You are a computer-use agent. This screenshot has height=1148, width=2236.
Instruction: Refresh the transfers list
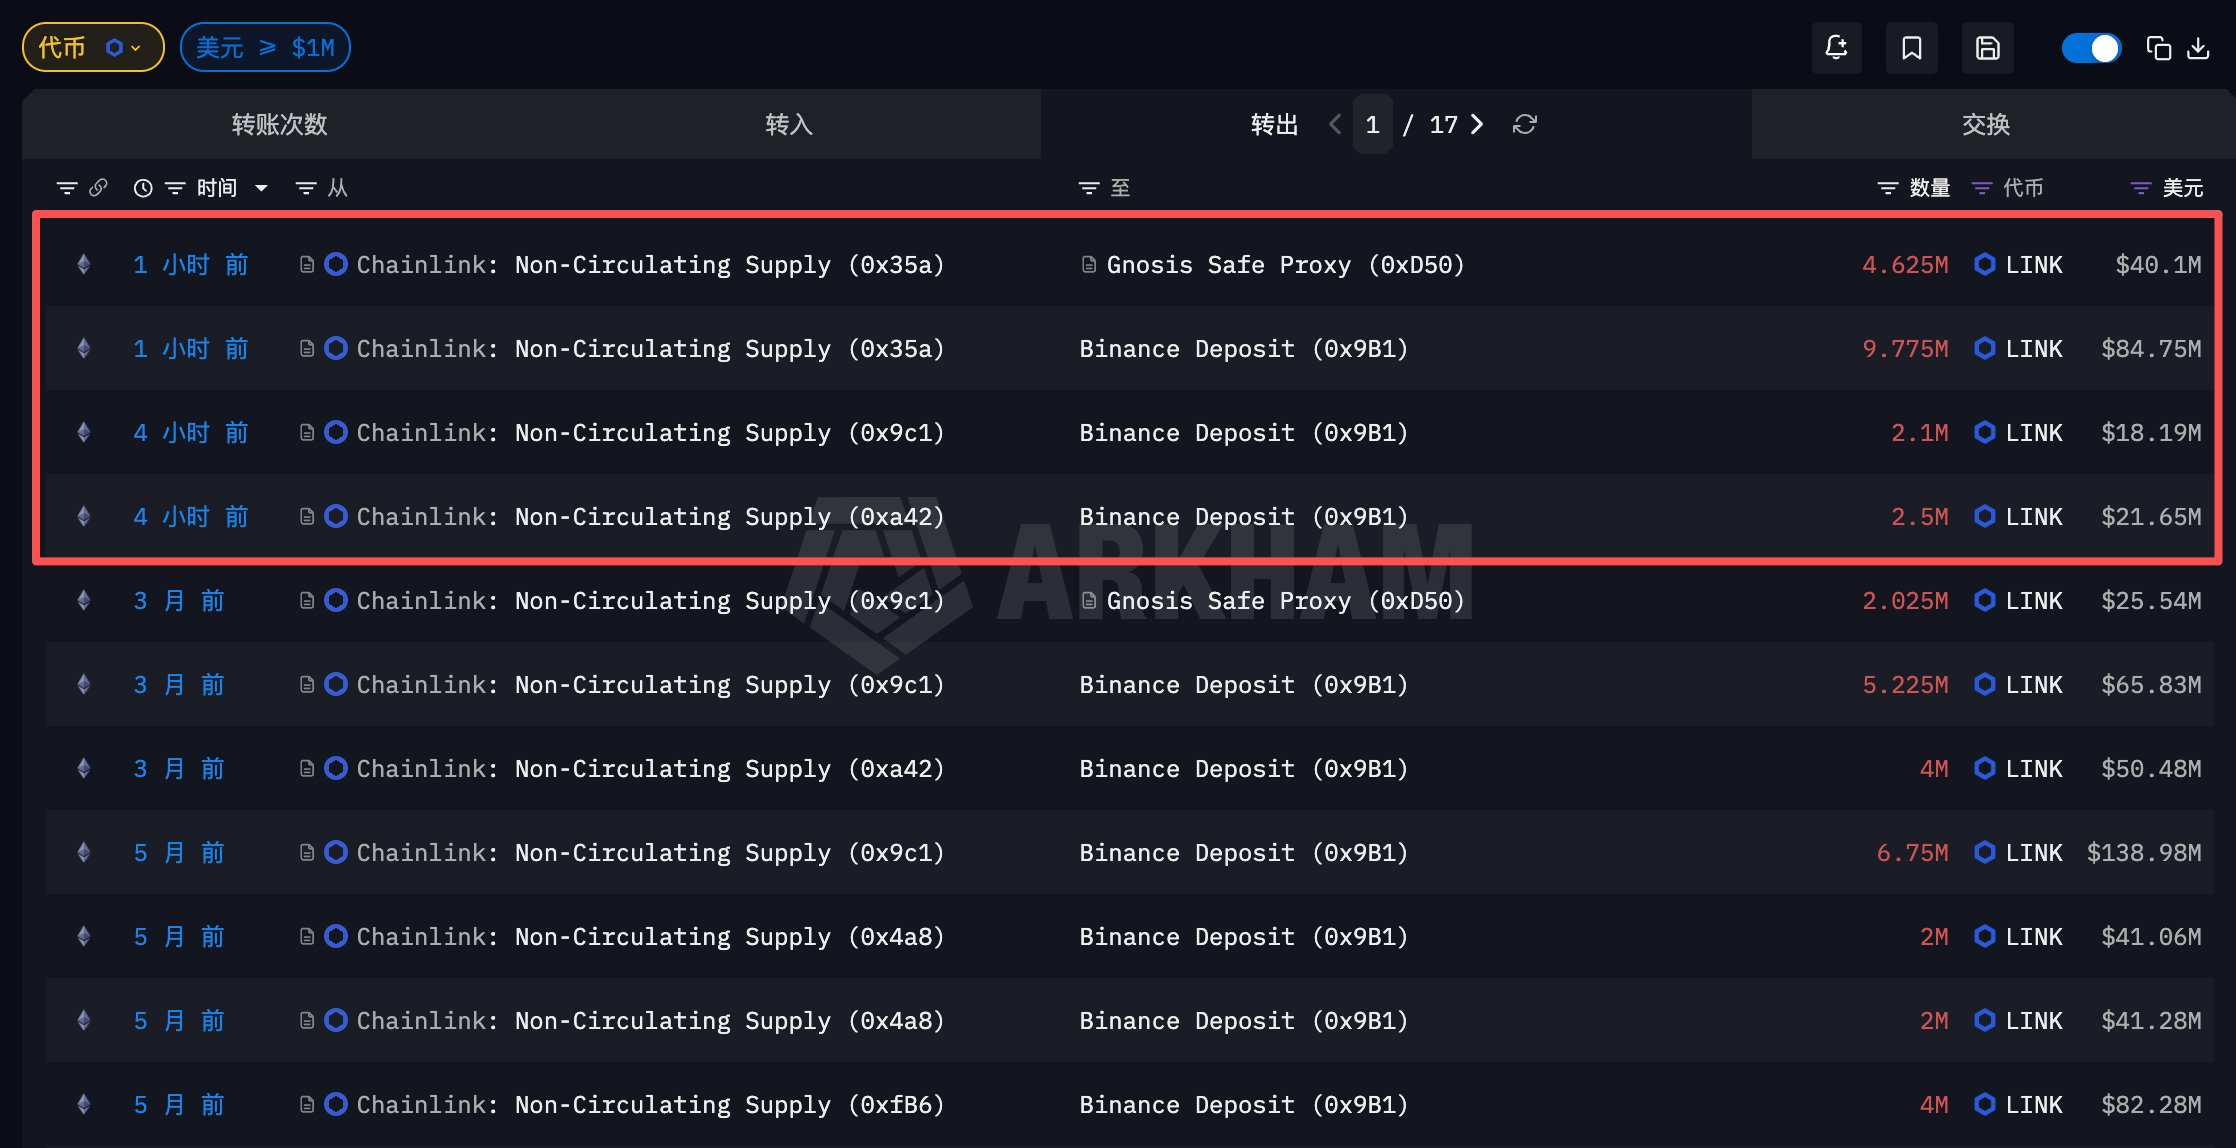click(1524, 124)
